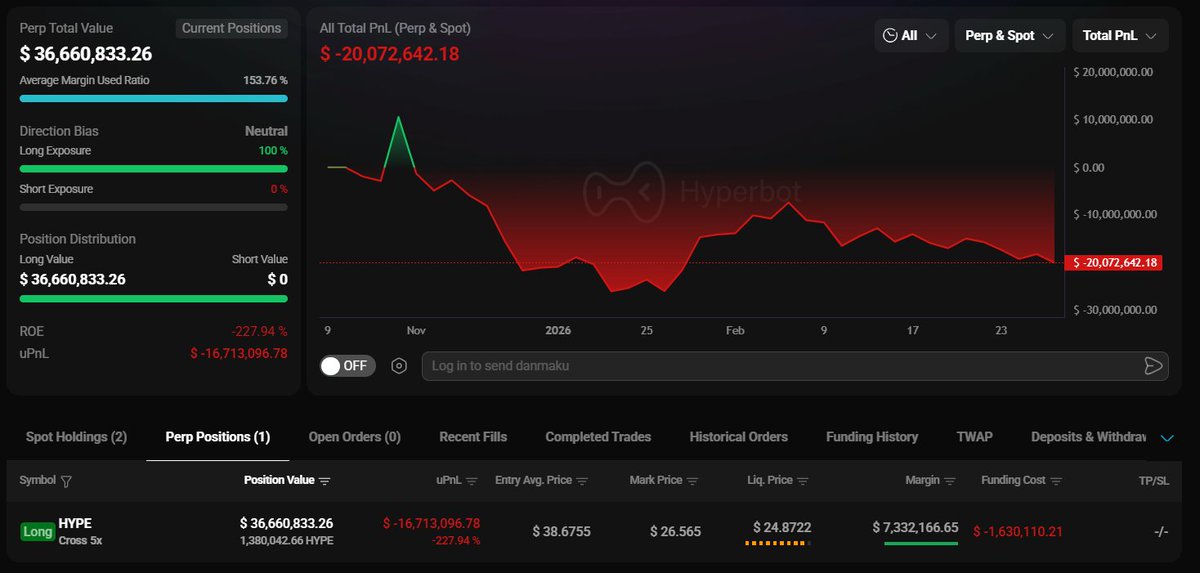1200x573 pixels.
Task: Open the Perp & Spot dropdown
Action: pyautogui.click(x=1009, y=35)
